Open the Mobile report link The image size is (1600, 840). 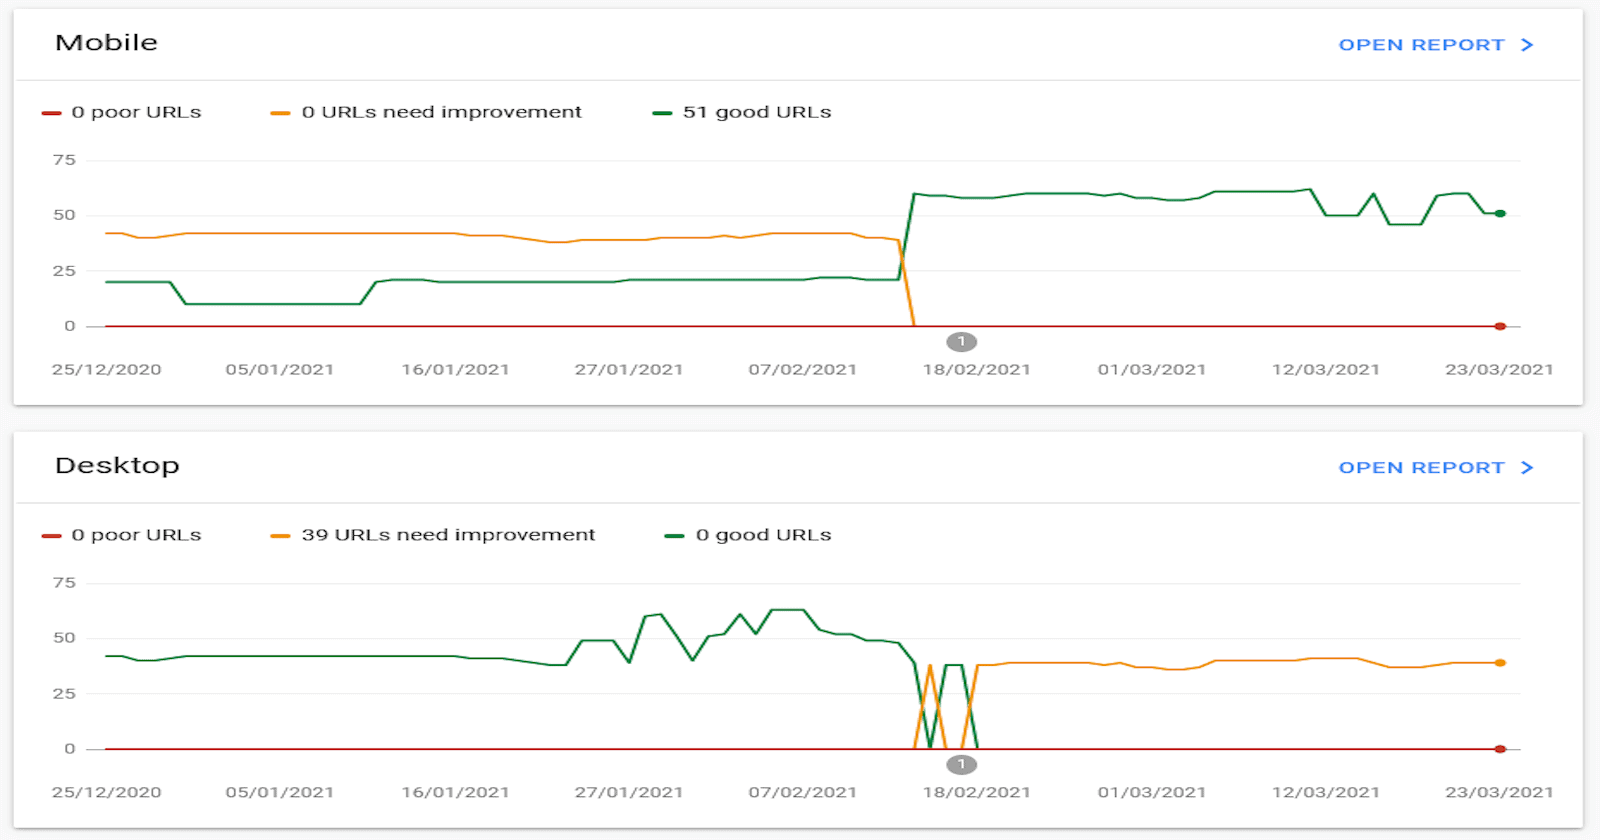click(x=1435, y=45)
